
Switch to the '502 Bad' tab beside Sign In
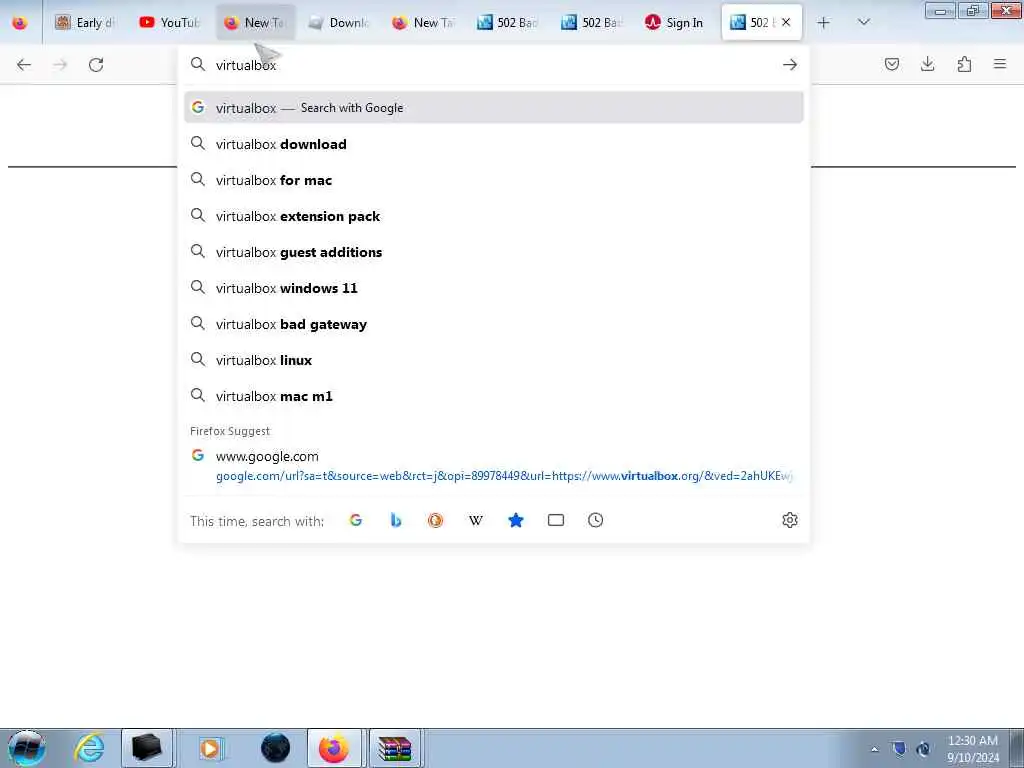(x=593, y=23)
